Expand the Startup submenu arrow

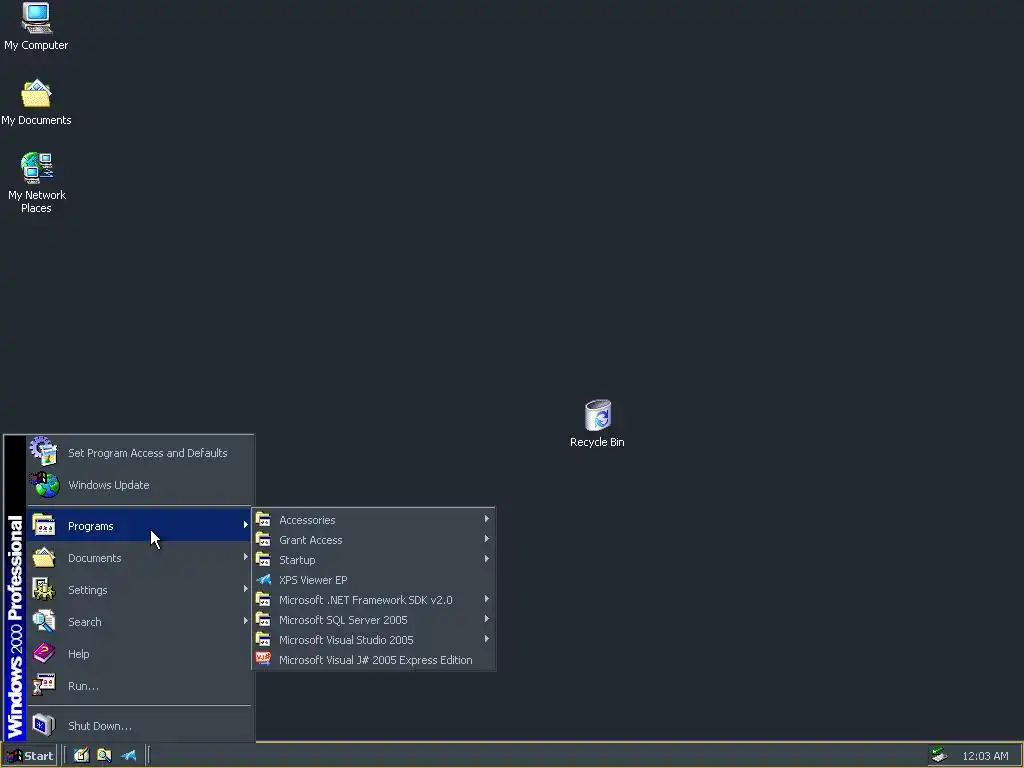click(x=487, y=559)
